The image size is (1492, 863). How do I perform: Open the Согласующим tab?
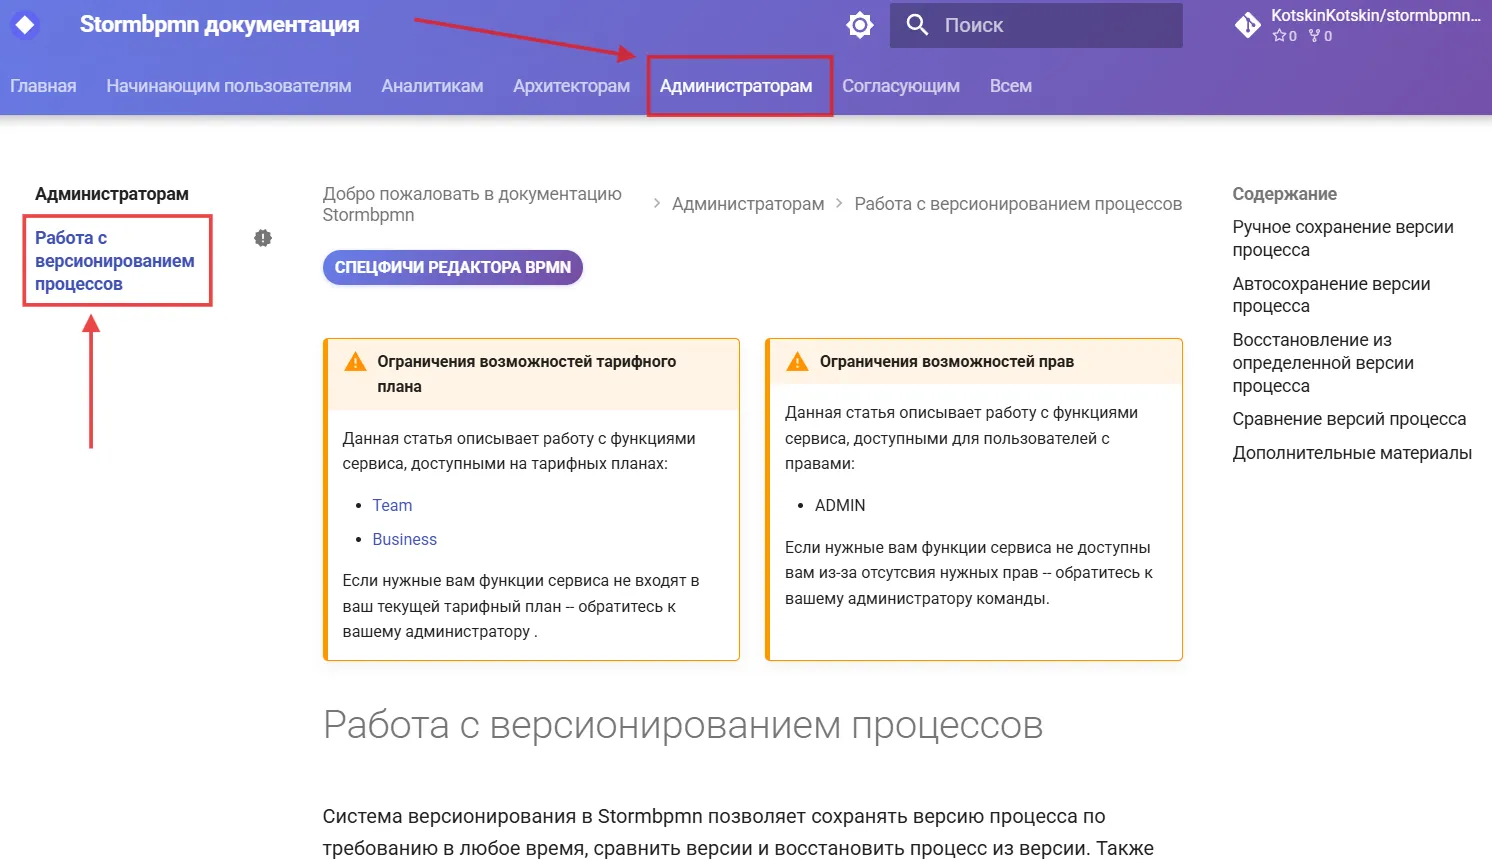[x=900, y=86]
